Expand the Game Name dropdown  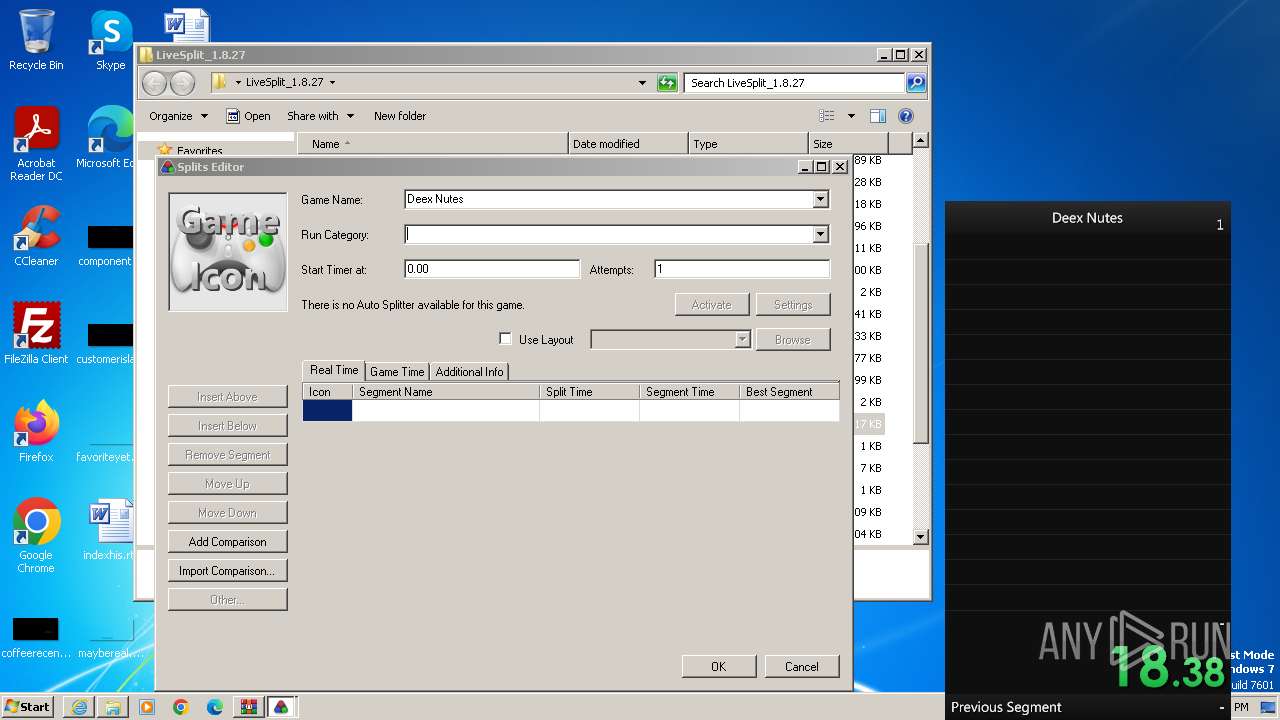820,199
